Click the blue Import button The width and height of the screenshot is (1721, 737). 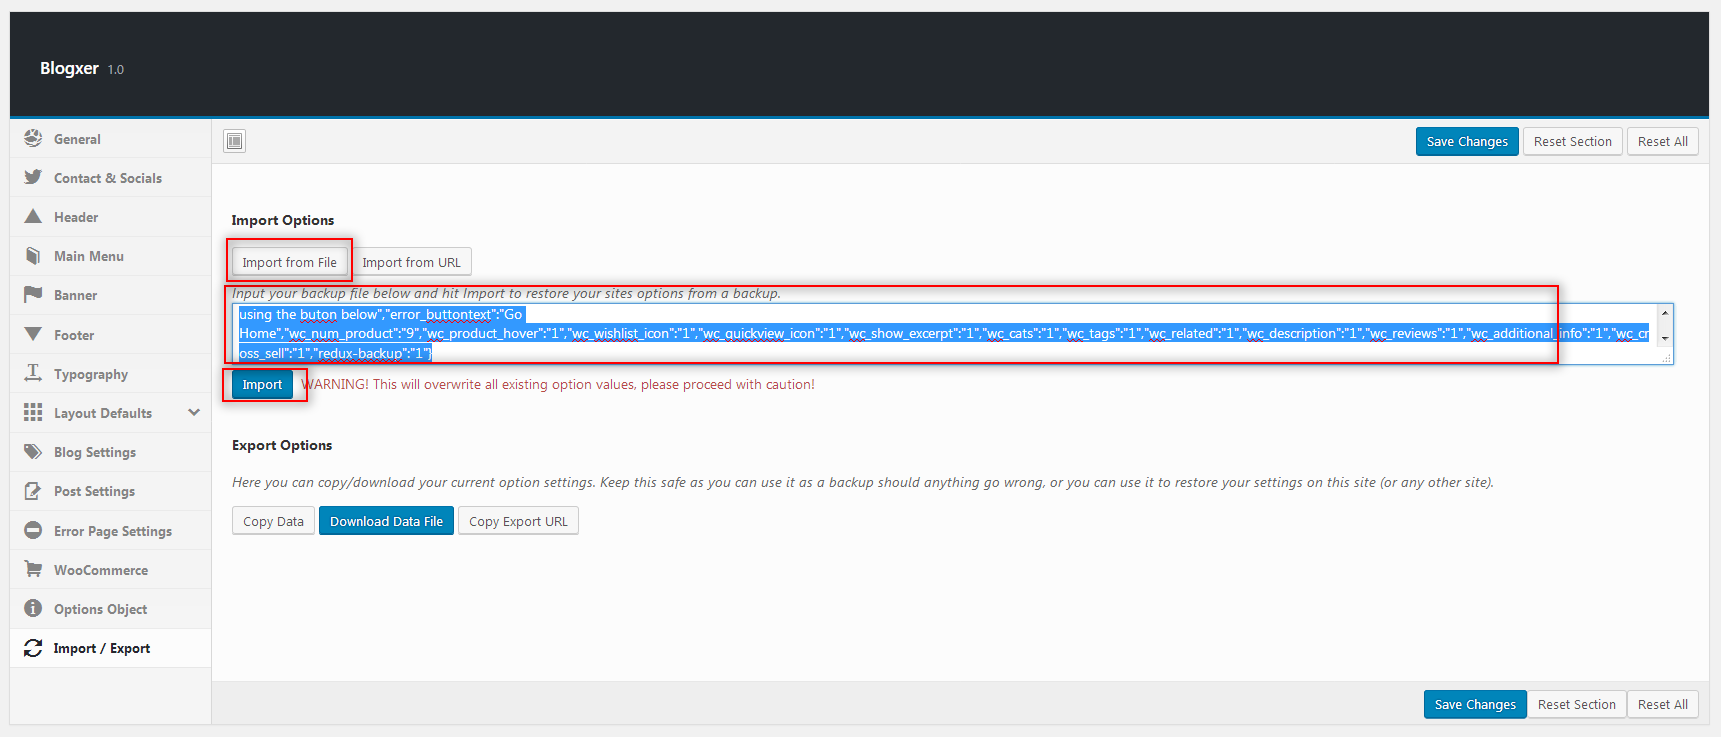coord(262,384)
